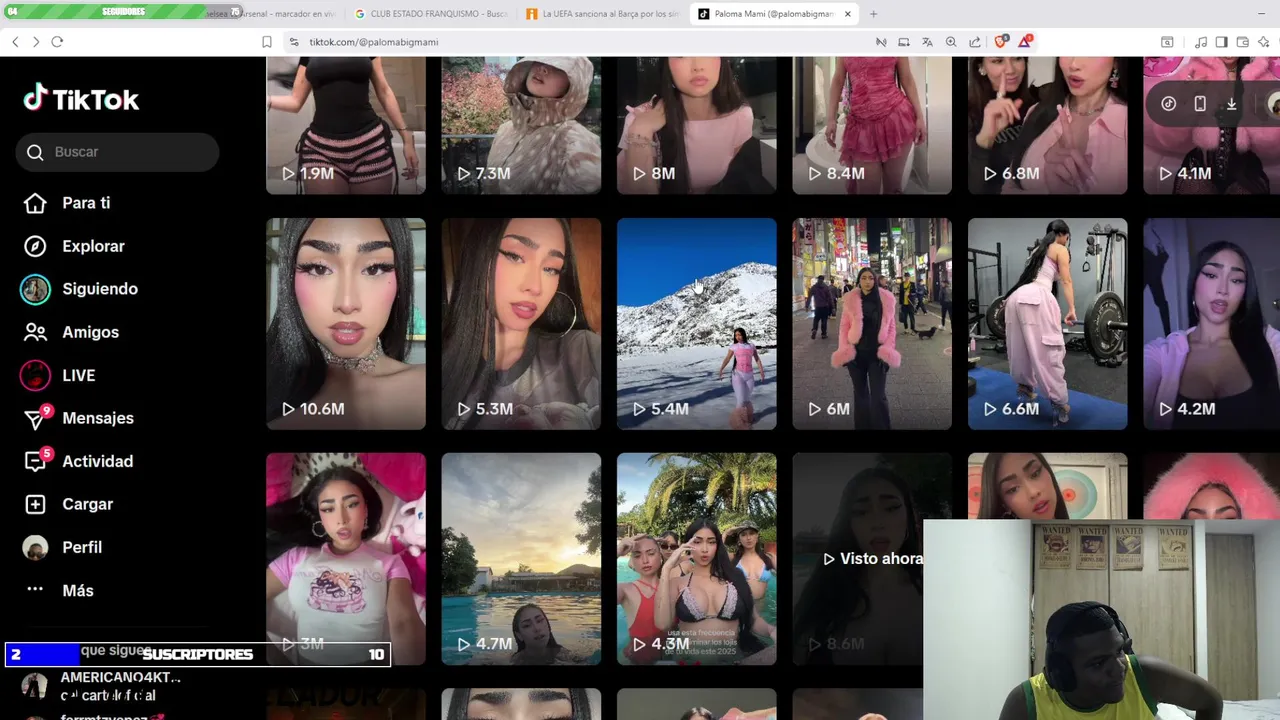Image resolution: width=1280 pixels, height=720 pixels.
Task: Click the page translate icon
Action: 927,42
